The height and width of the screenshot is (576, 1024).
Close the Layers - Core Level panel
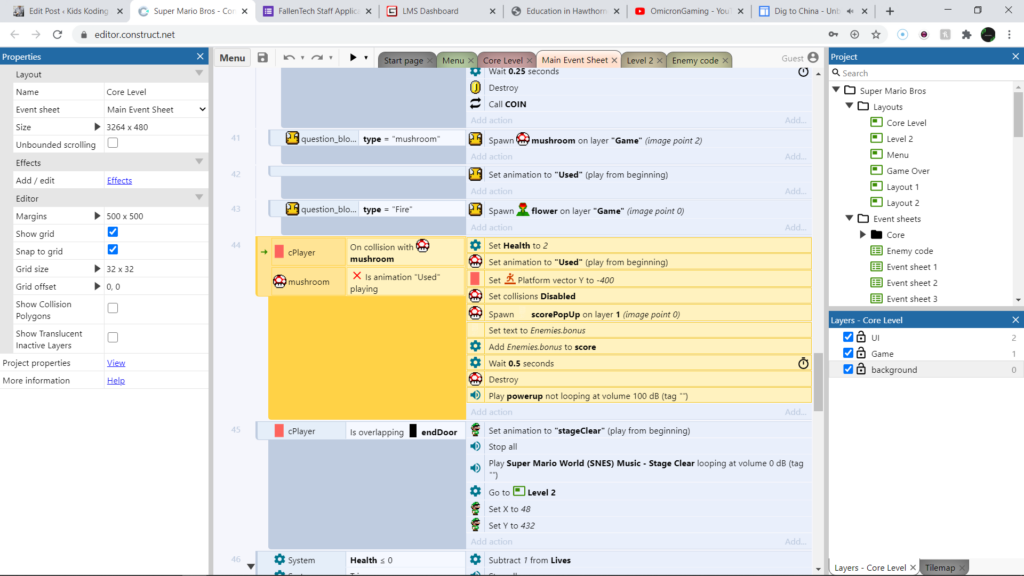pyautogui.click(x=1016, y=320)
